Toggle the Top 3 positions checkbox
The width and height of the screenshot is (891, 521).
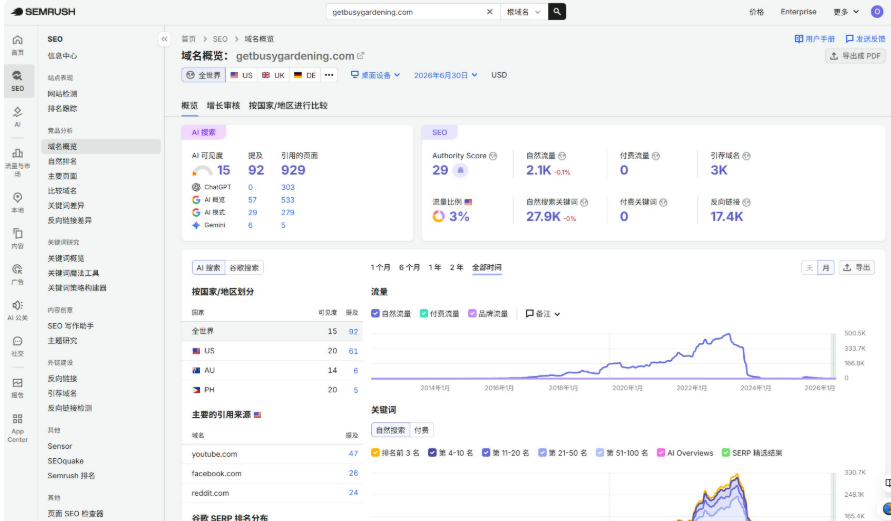click(x=375, y=453)
